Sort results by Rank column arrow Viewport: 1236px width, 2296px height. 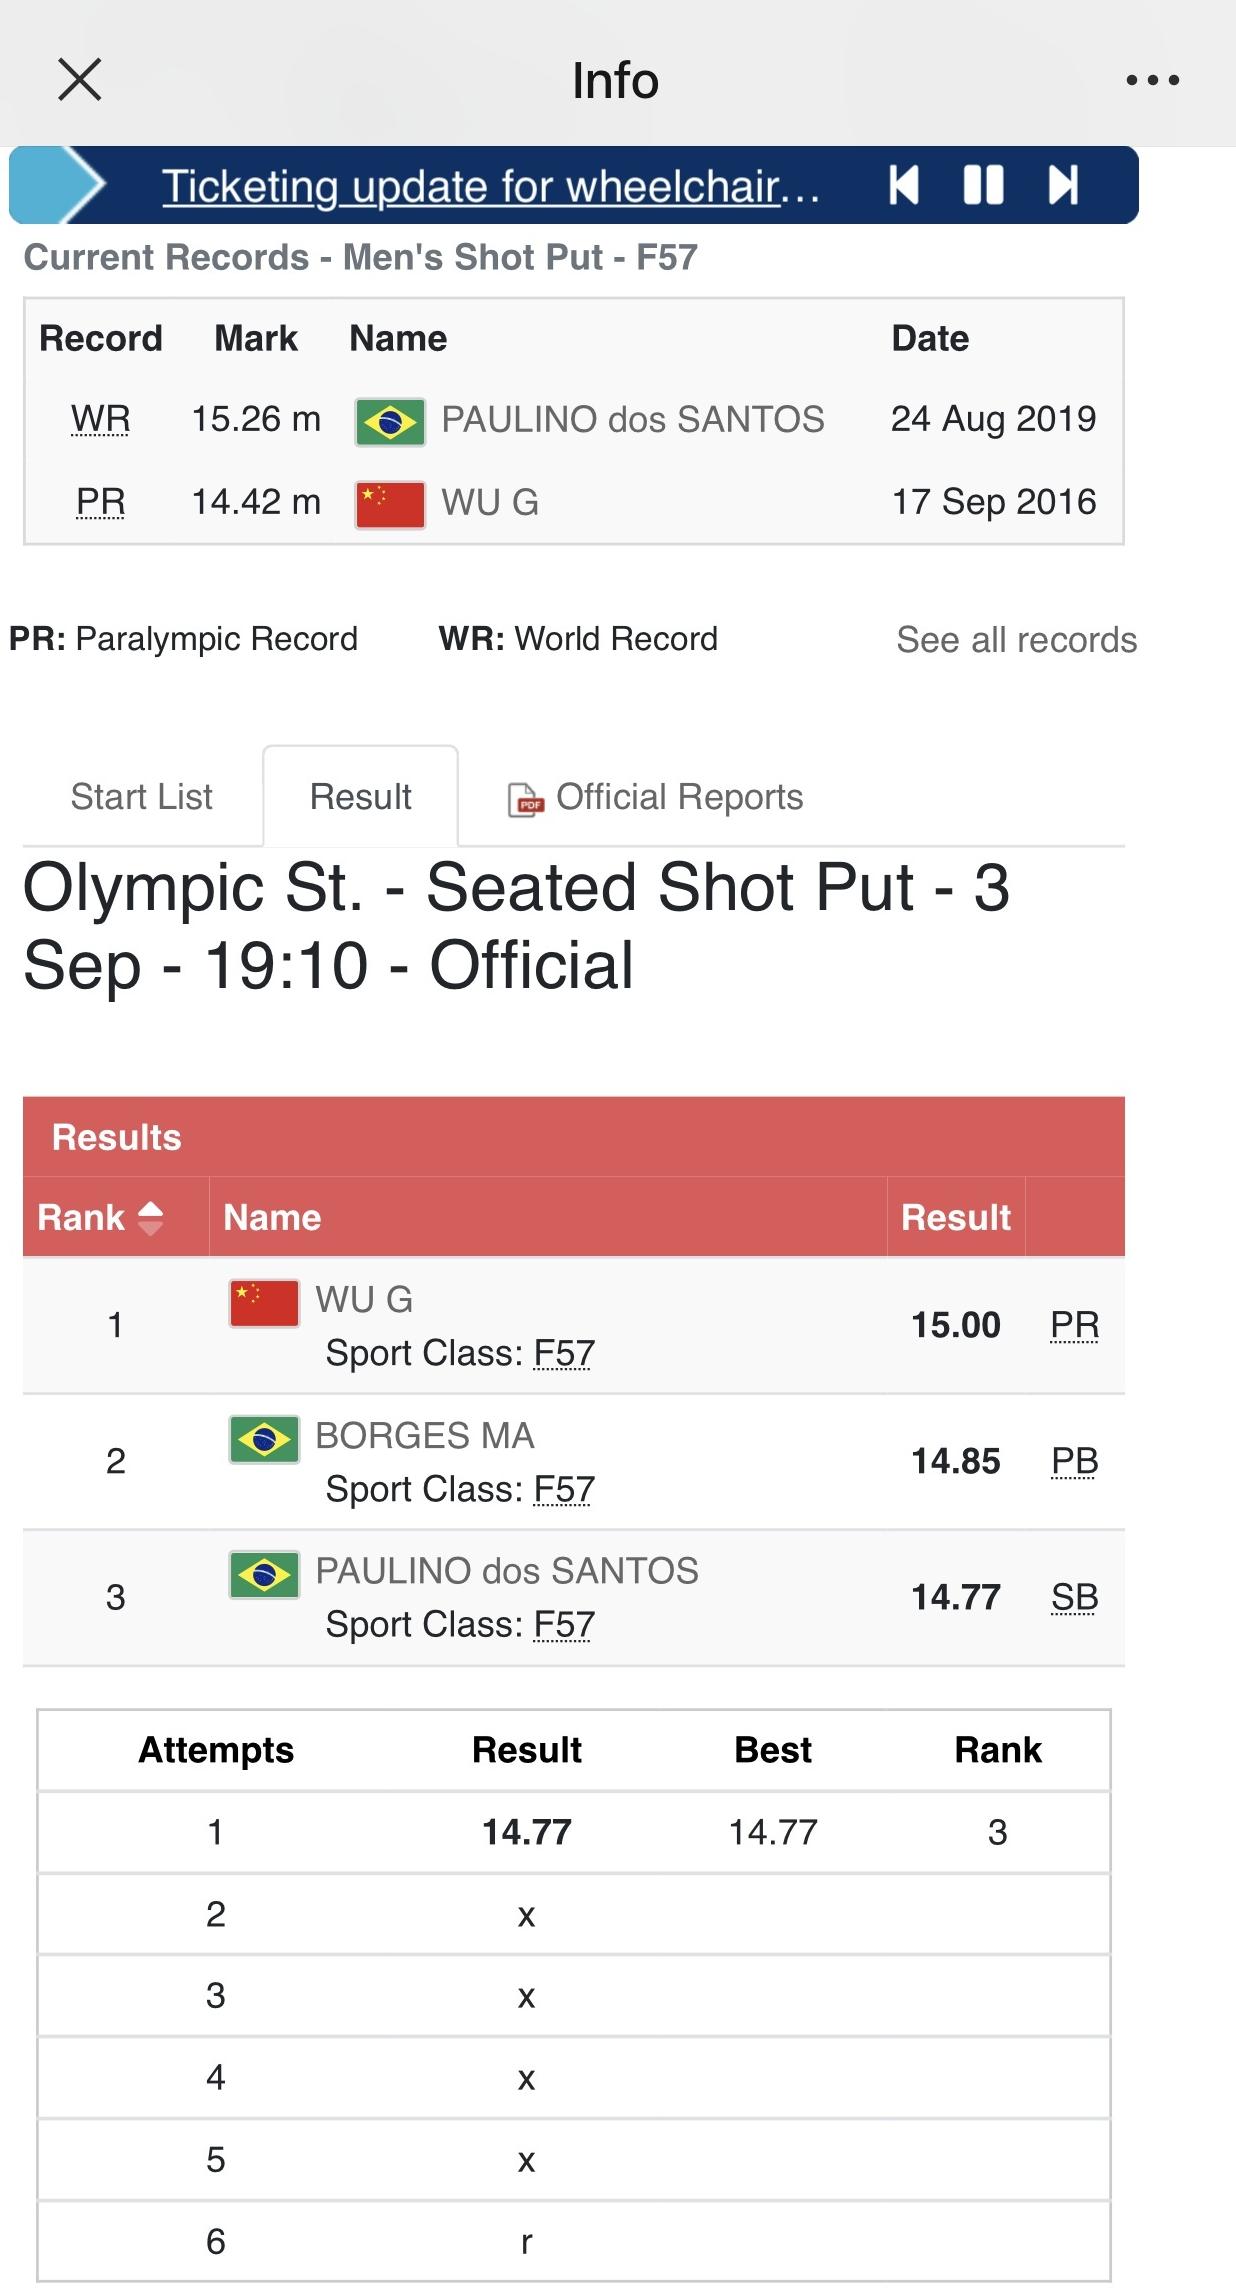150,1217
